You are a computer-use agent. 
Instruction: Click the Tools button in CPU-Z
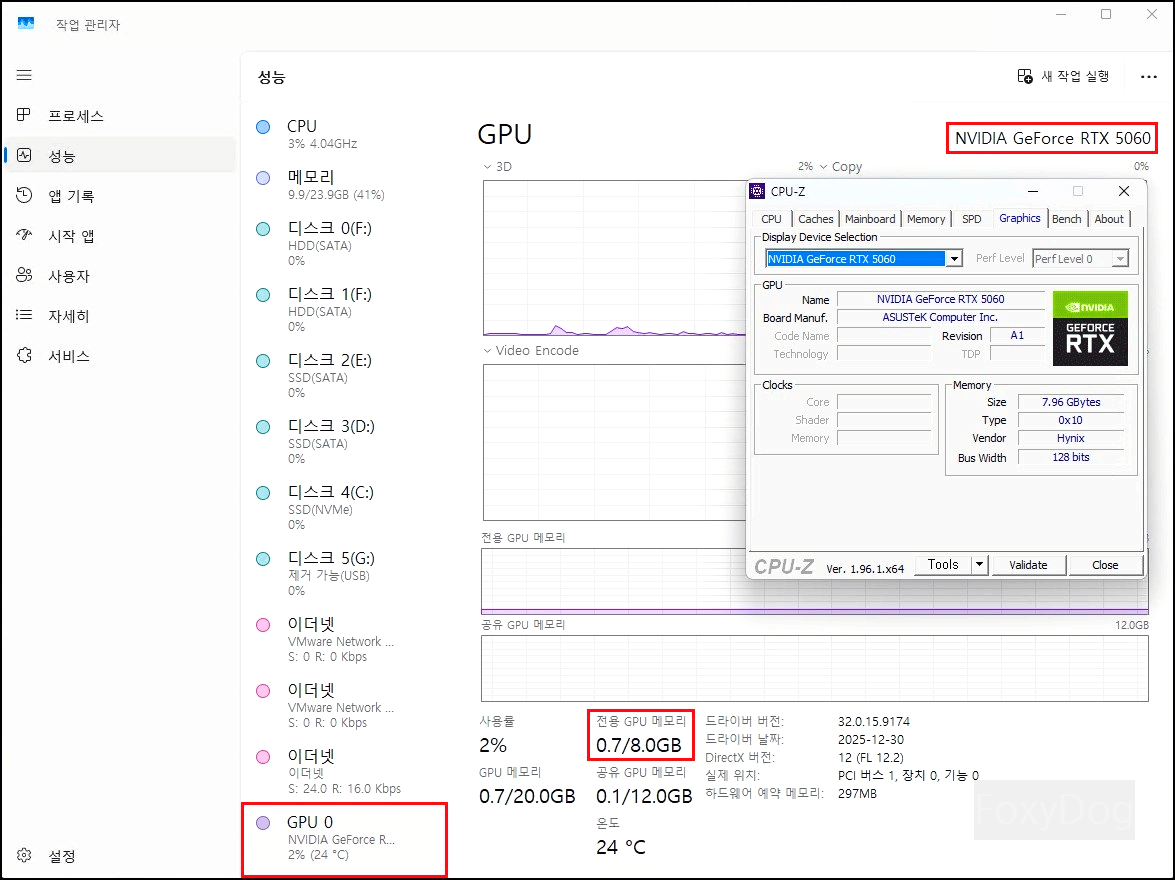tap(943, 564)
